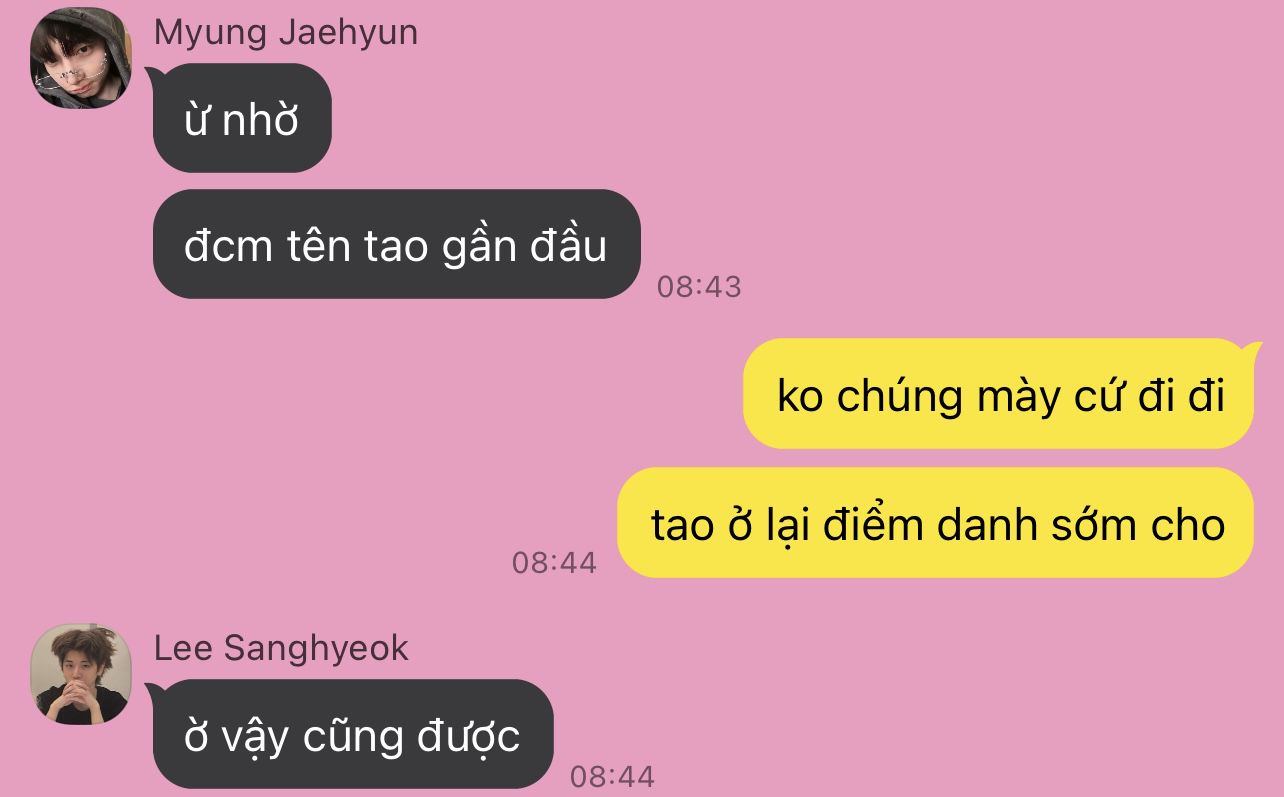This screenshot has height=797, width=1284.
Task: Select the 'ờ vậy cũng được' message bubble
Action: pyautogui.click(x=352, y=734)
